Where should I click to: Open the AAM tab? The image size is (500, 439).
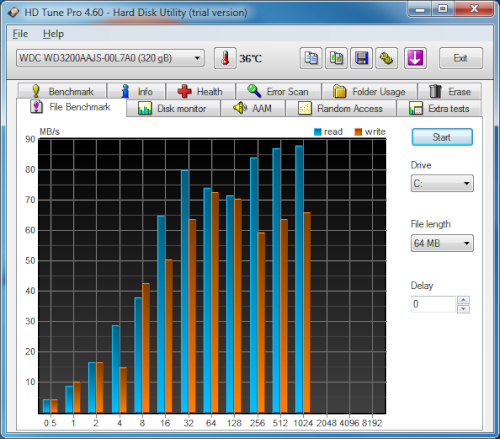[253, 108]
